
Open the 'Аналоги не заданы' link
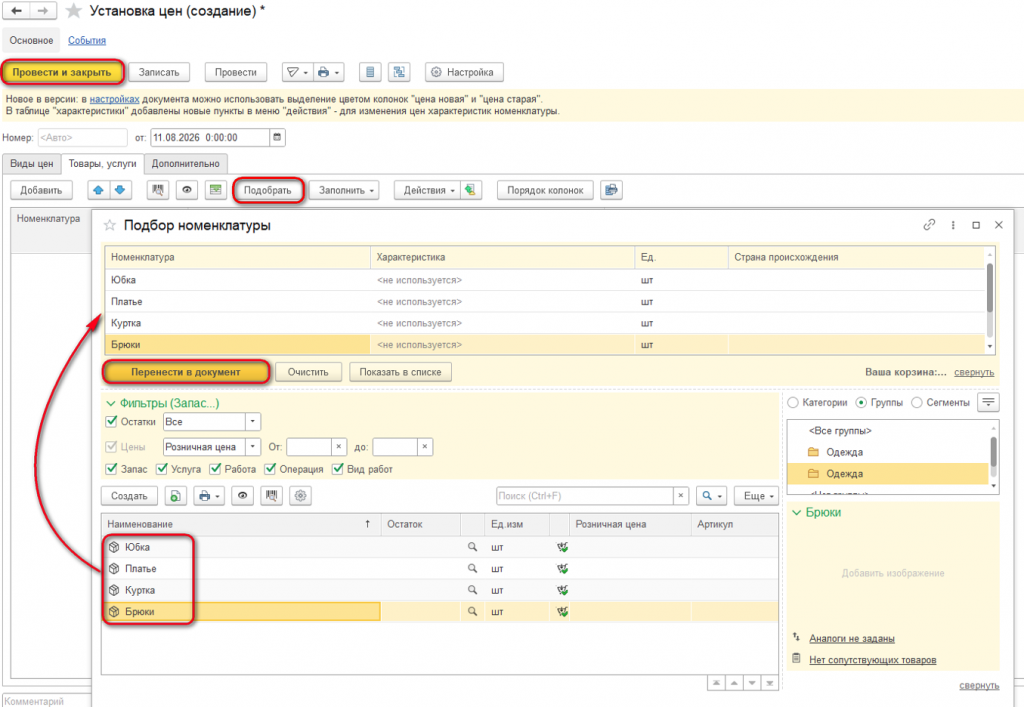tap(852, 638)
